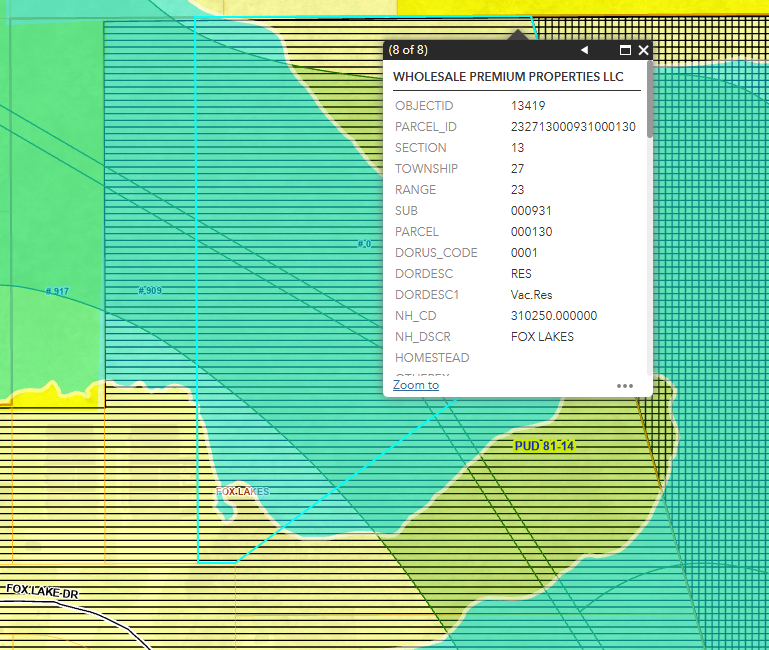Click the PARCEL_ID value 232713000931000130
The image size is (769, 650).
click(572, 127)
